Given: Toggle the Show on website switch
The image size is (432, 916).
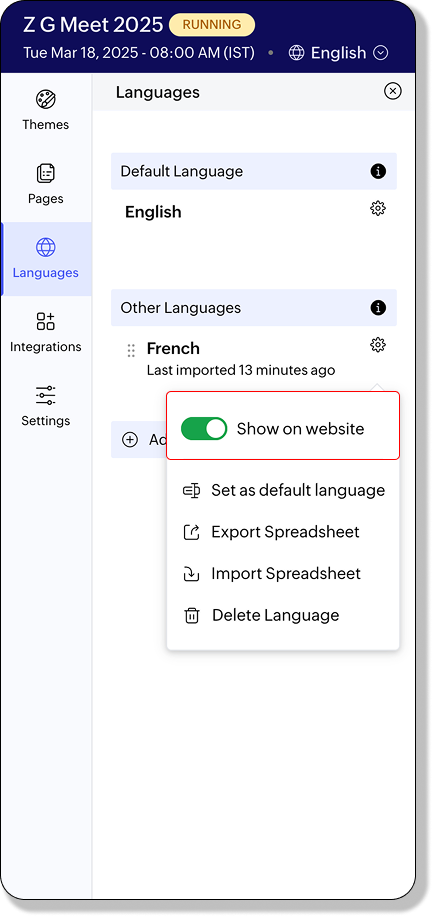Looking at the screenshot, I should 204,429.
